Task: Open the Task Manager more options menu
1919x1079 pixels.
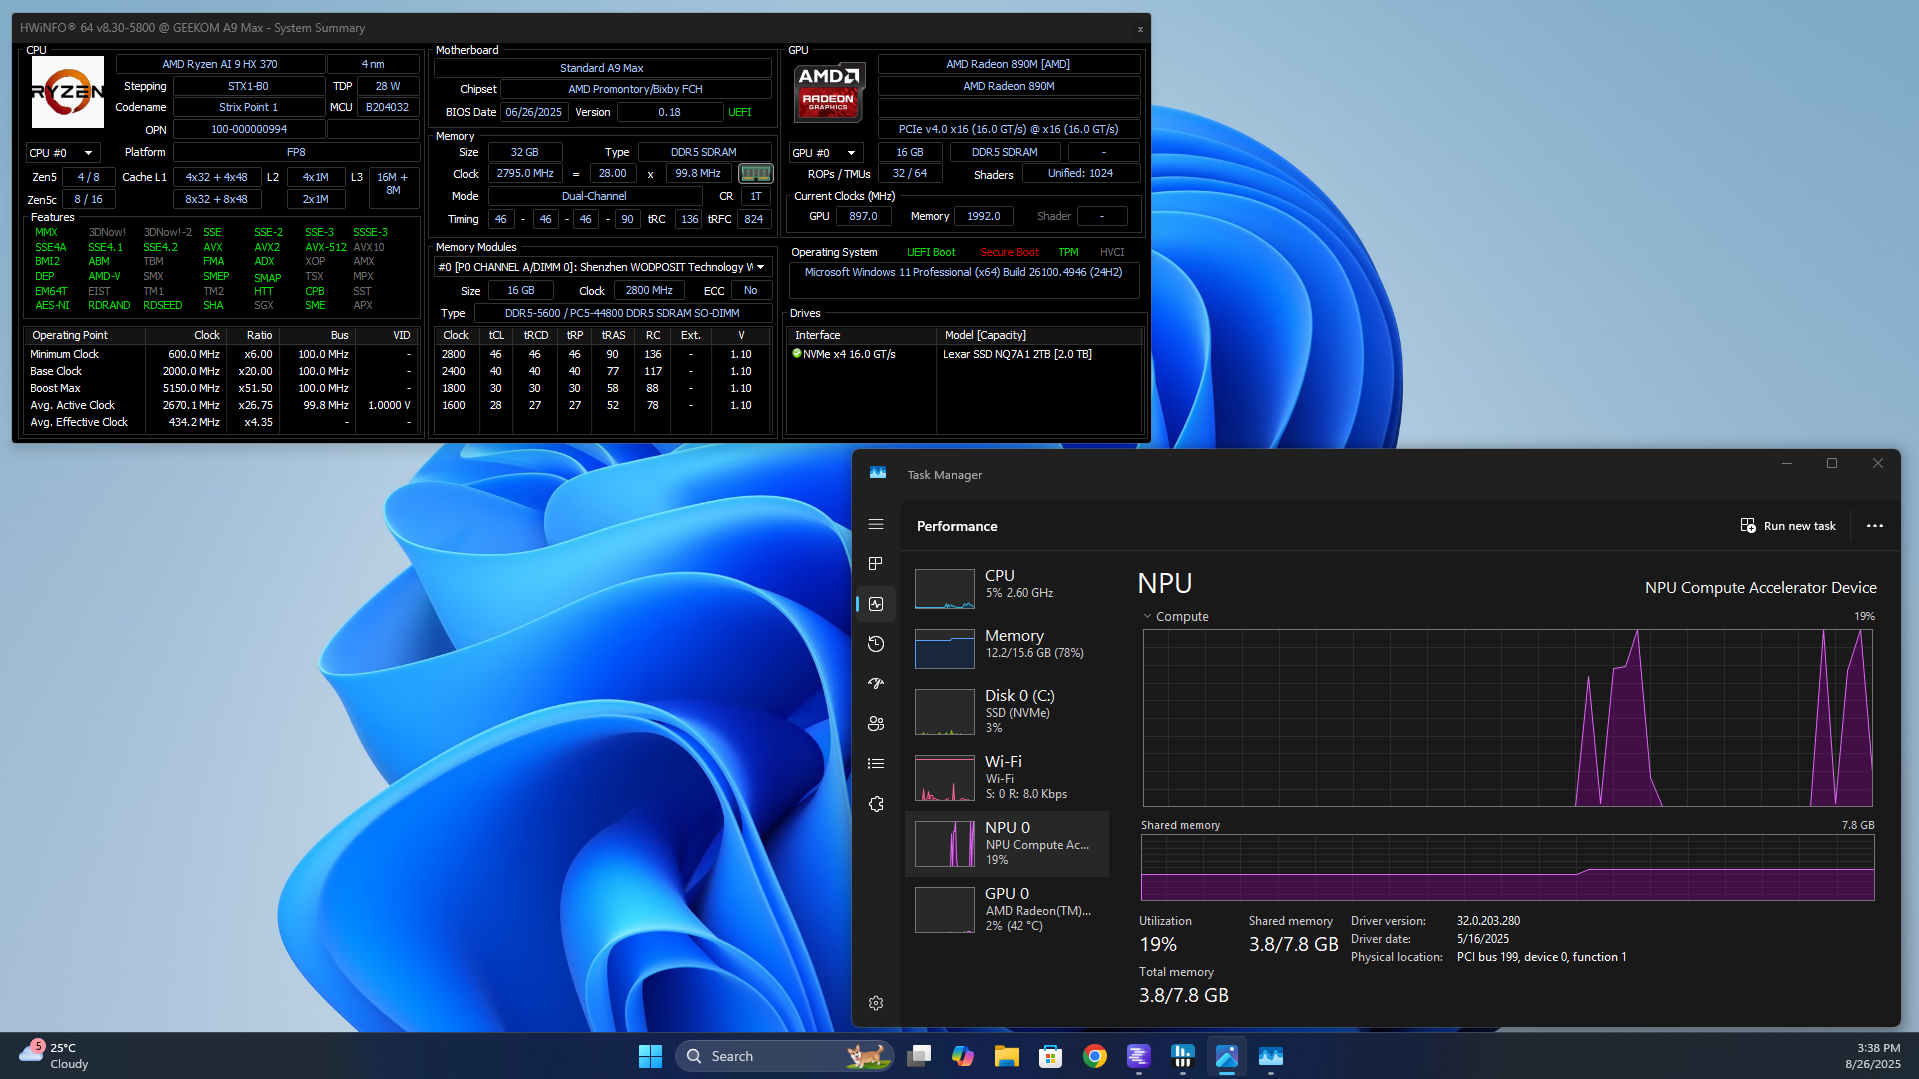Action: (1874, 526)
